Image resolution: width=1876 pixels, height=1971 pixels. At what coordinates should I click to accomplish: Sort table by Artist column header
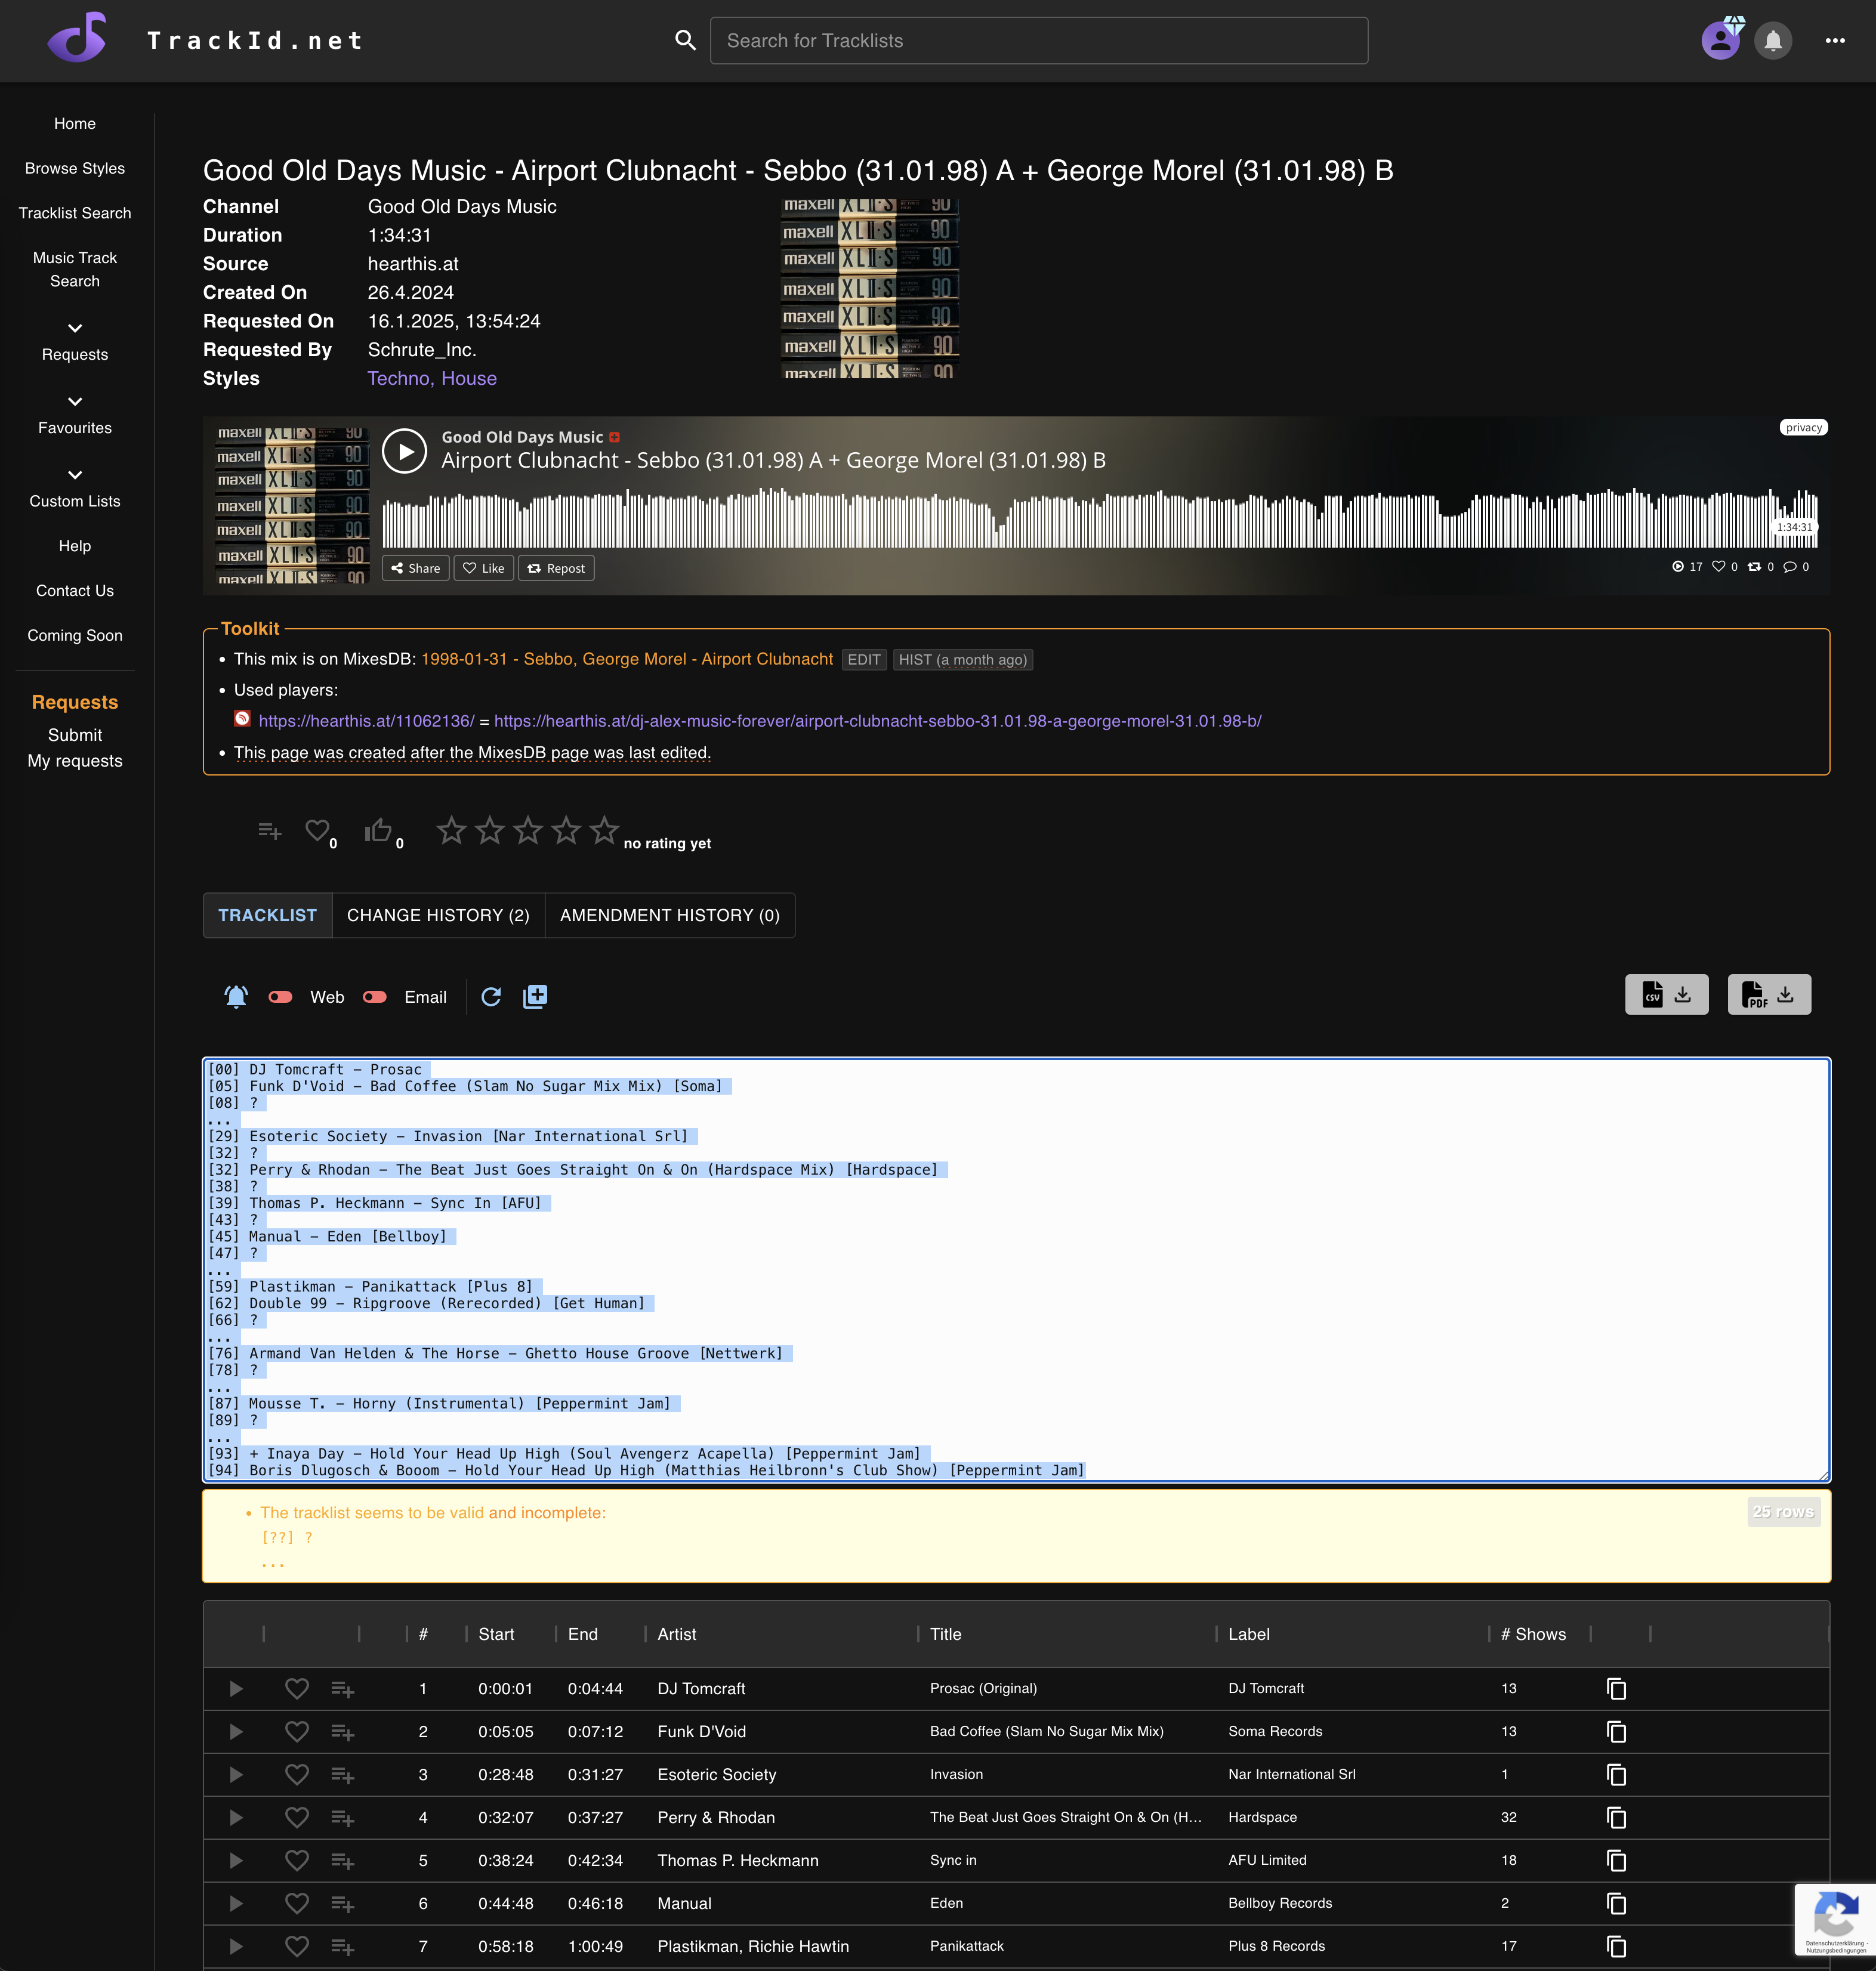(677, 1634)
